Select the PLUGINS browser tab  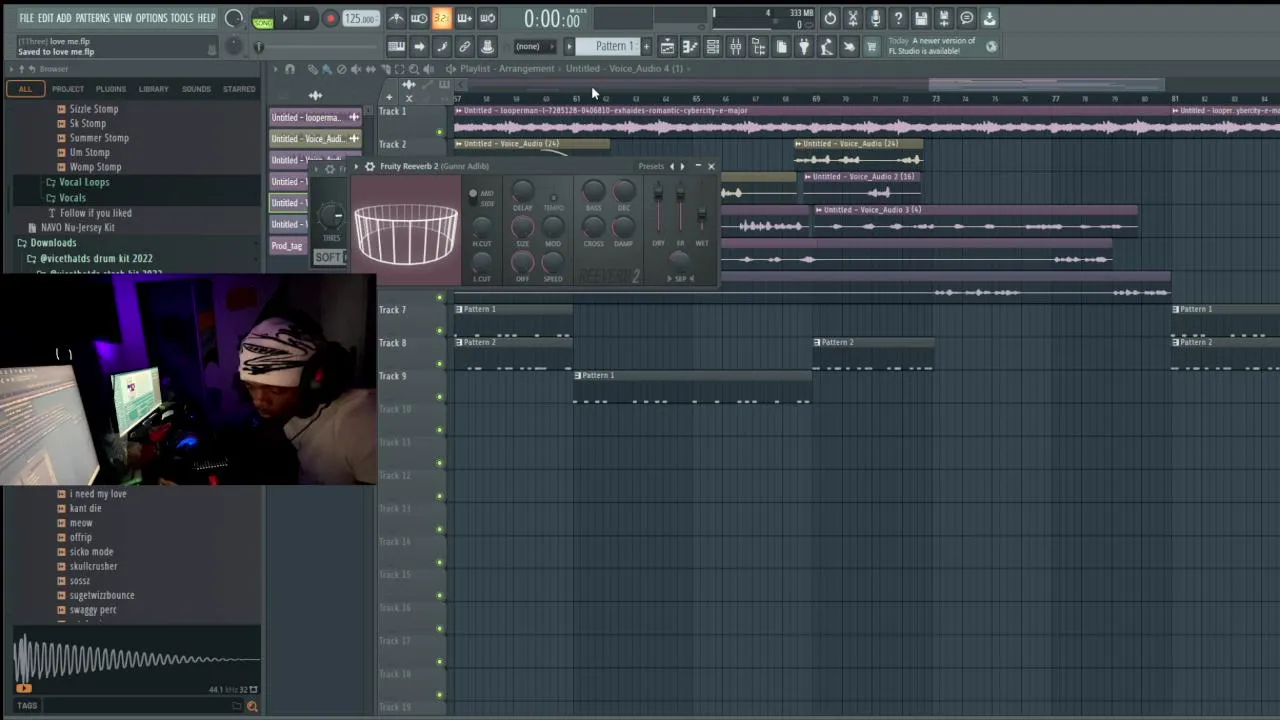click(111, 89)
